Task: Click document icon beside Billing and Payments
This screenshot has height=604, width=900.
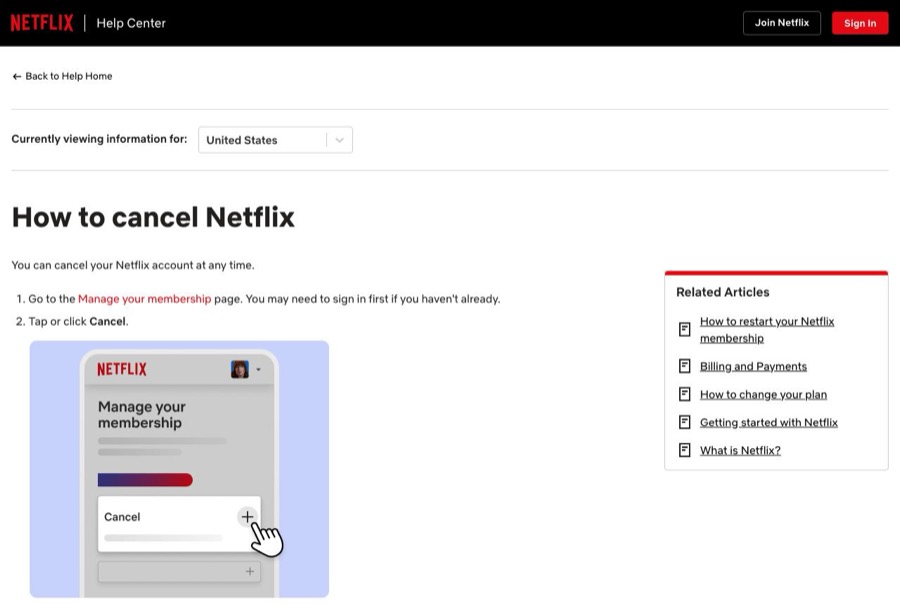Action: tap(685, 366)
